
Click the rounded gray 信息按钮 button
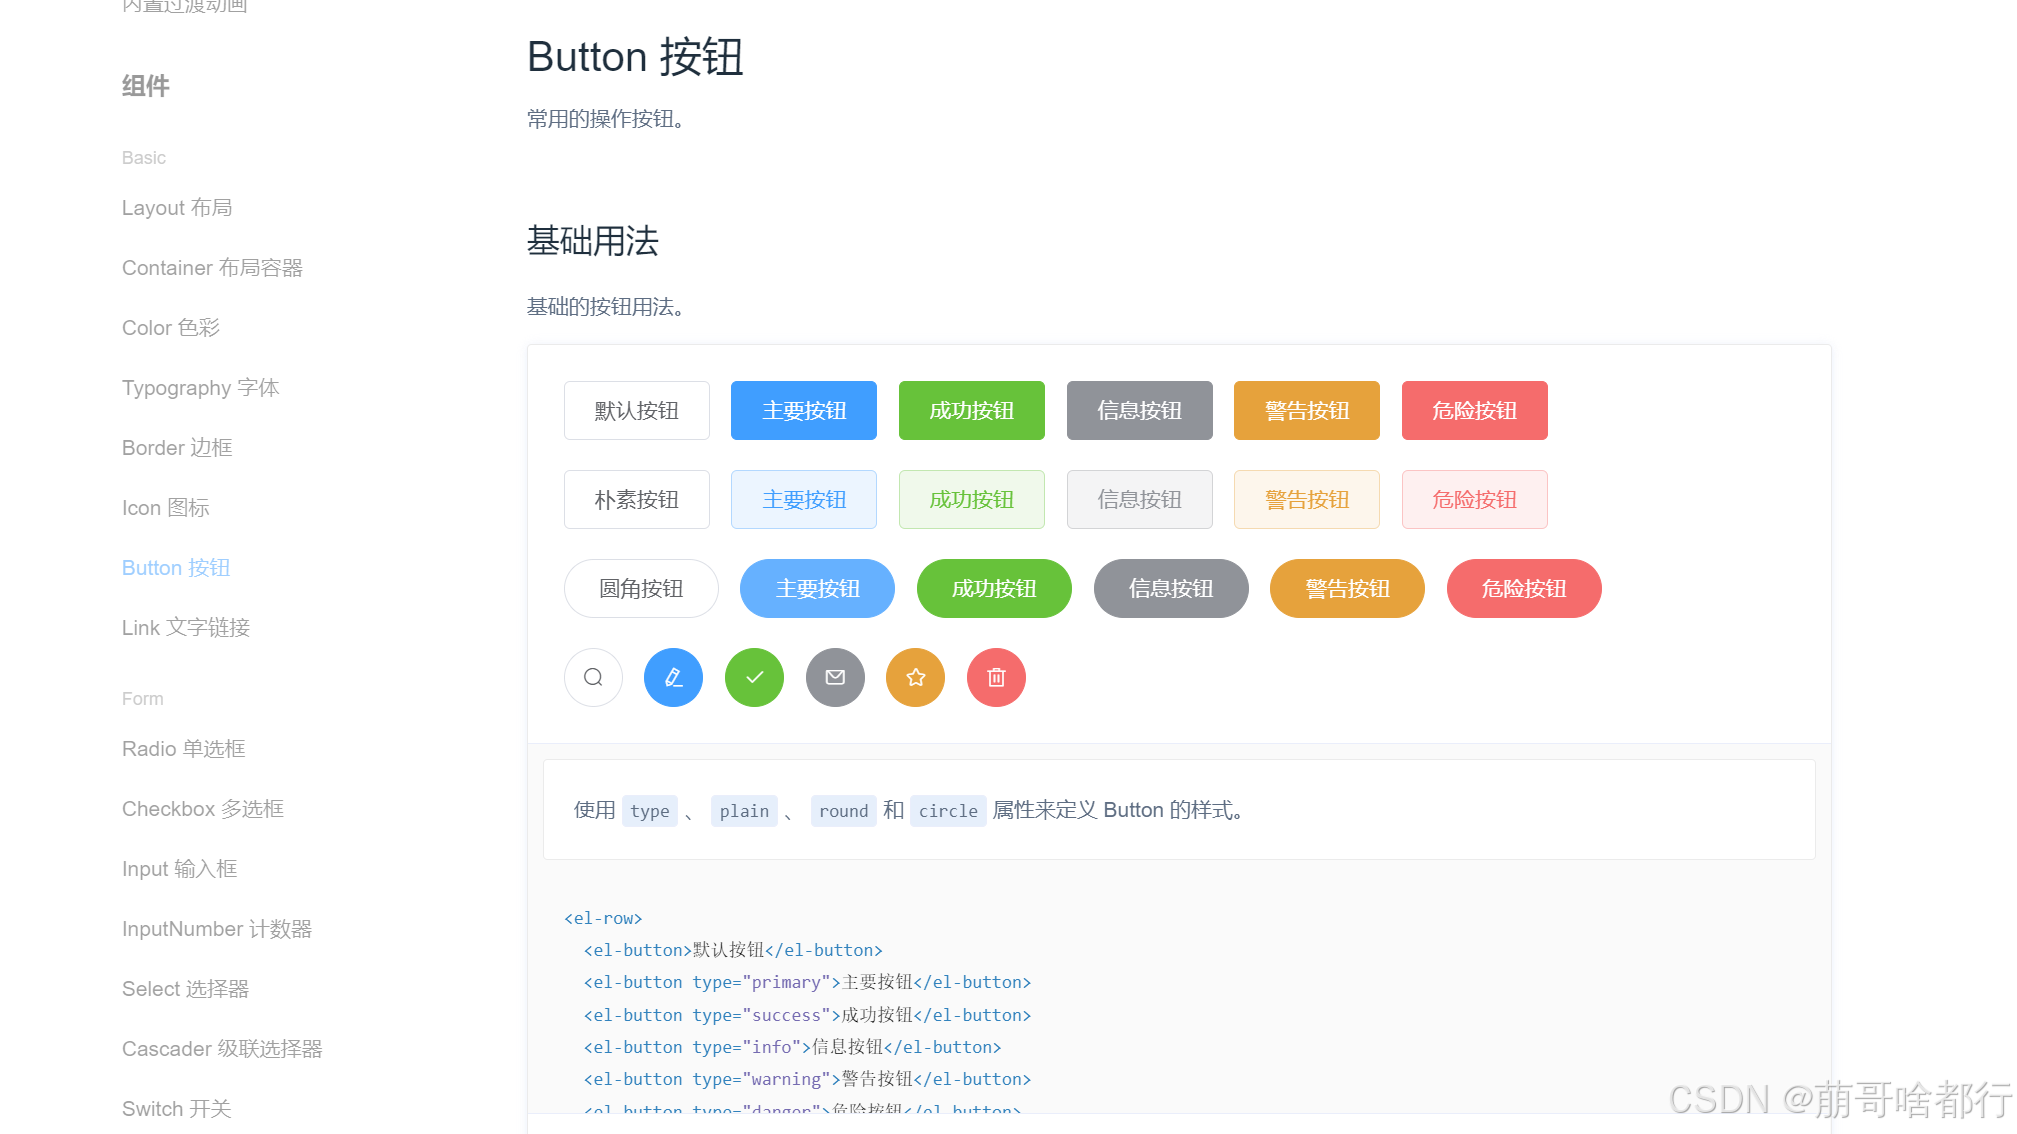click(1171, 588)
